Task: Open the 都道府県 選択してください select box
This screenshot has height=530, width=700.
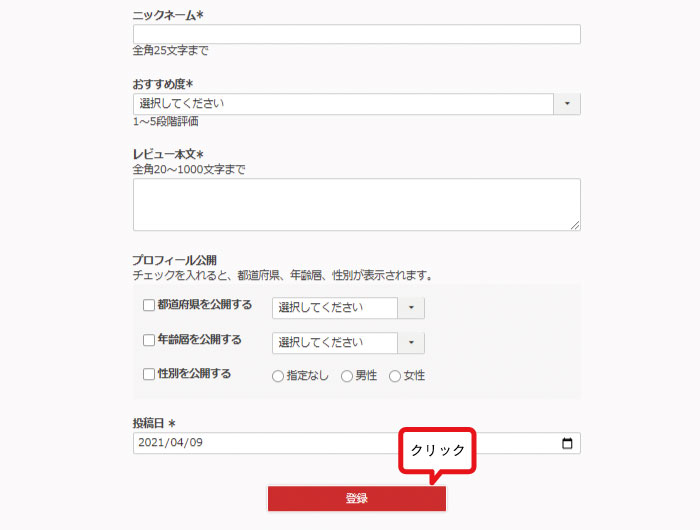Action: (335, 308)
